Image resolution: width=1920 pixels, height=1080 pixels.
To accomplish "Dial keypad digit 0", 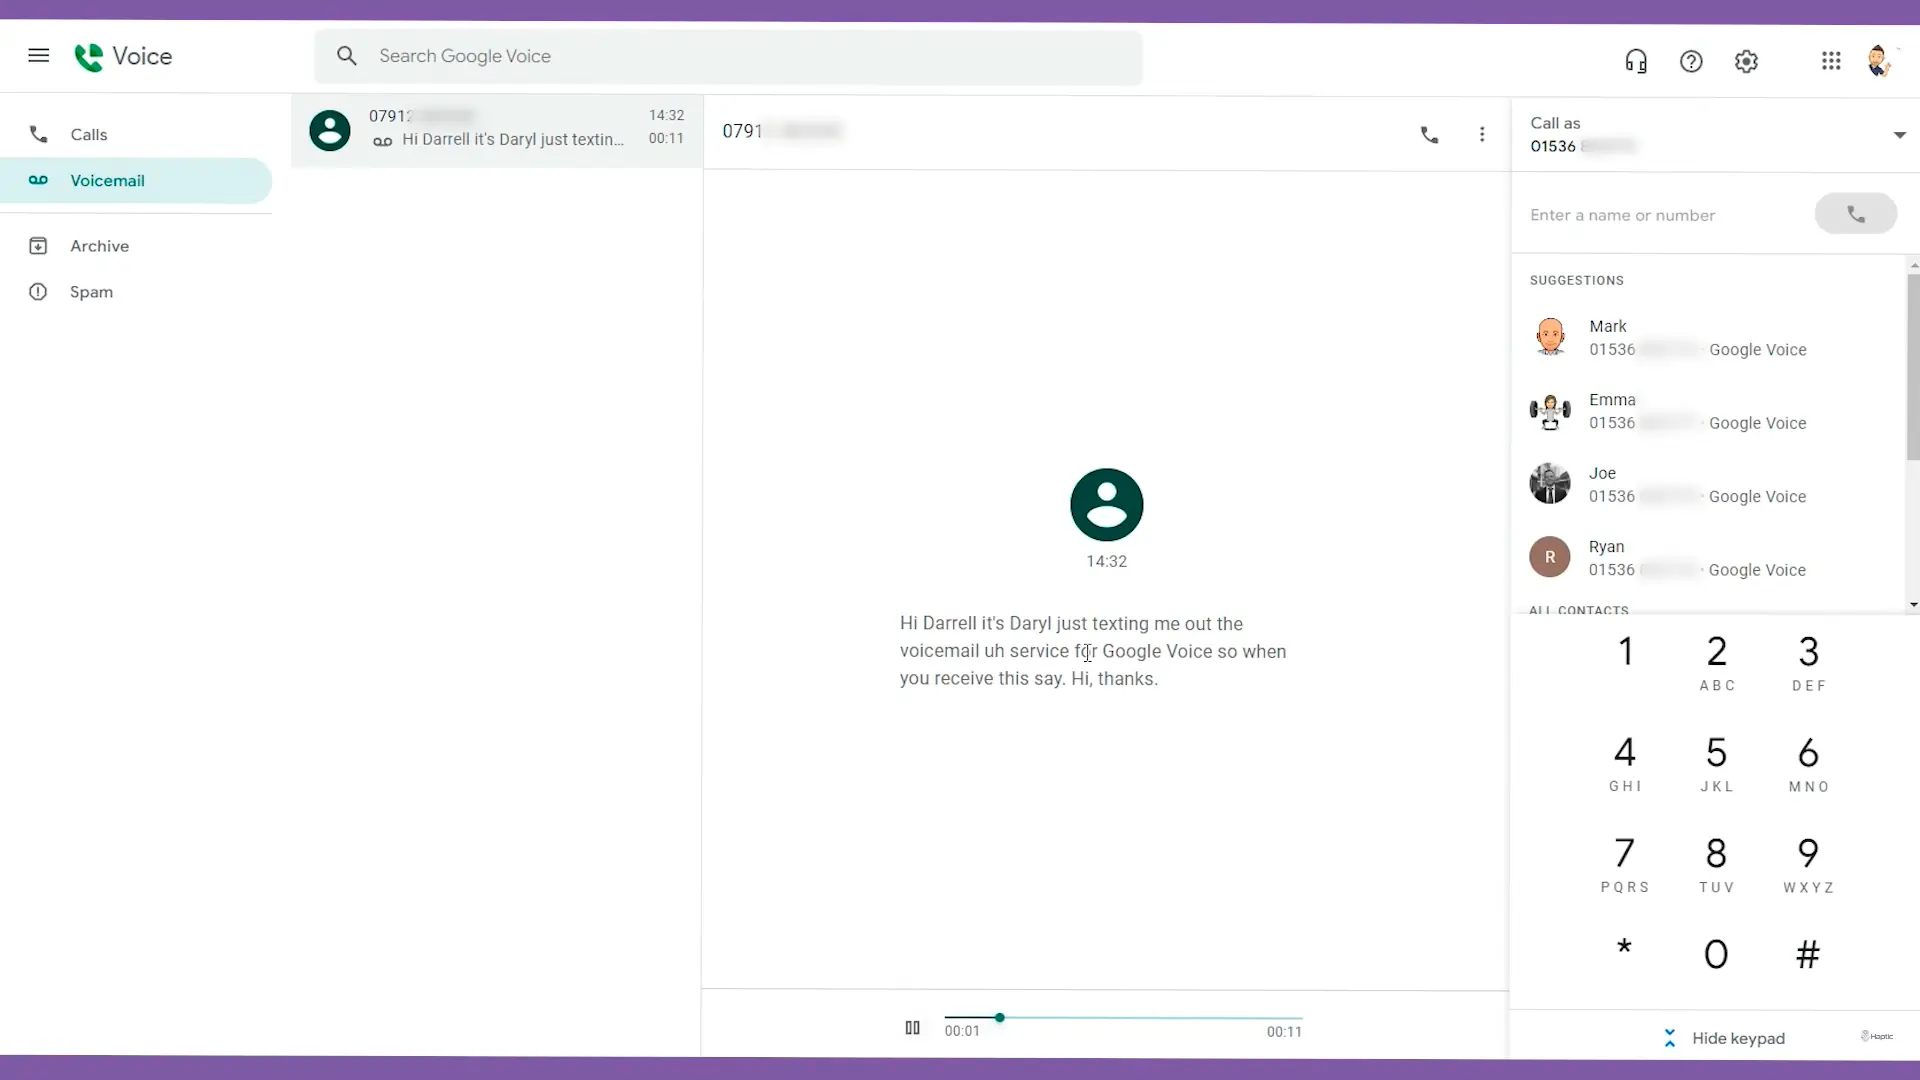I will pos(1716,954).
